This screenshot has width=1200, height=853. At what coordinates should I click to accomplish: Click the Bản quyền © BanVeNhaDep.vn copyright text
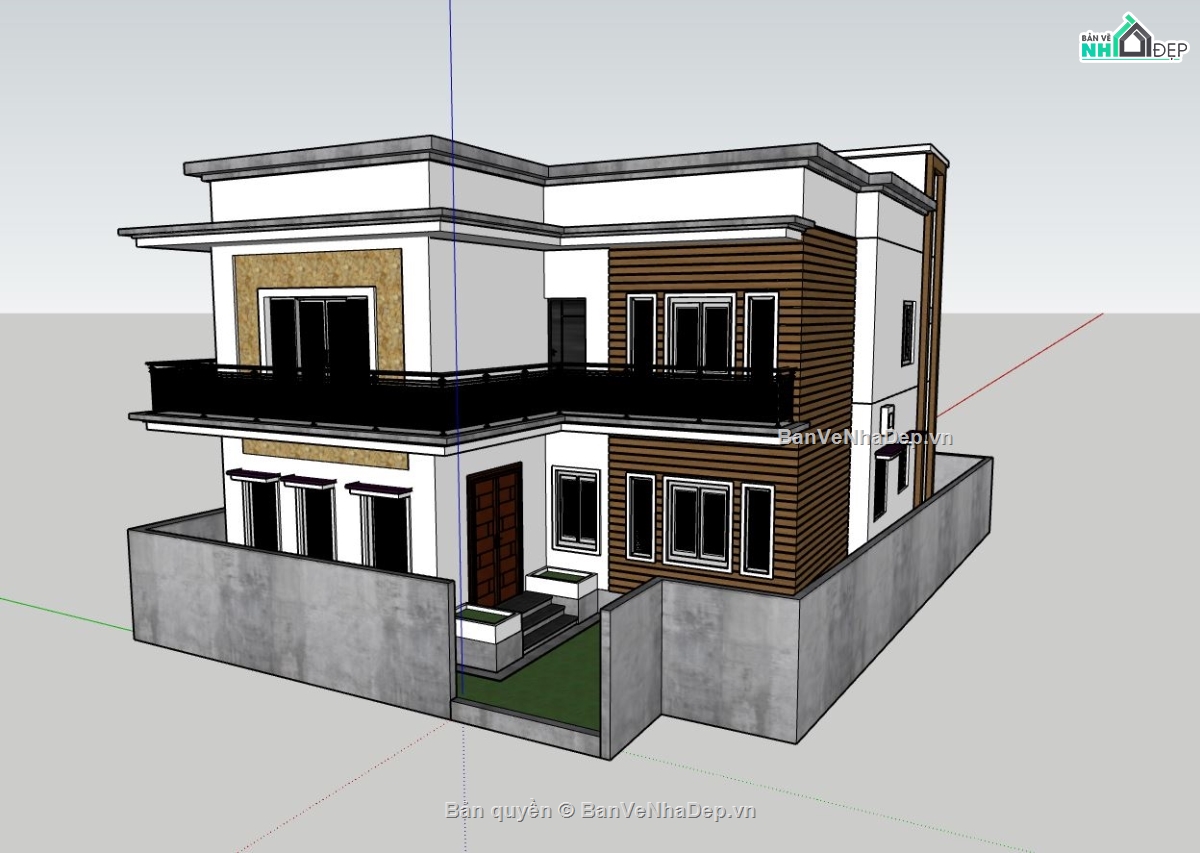pyautogui.click(x=600, y=810)
